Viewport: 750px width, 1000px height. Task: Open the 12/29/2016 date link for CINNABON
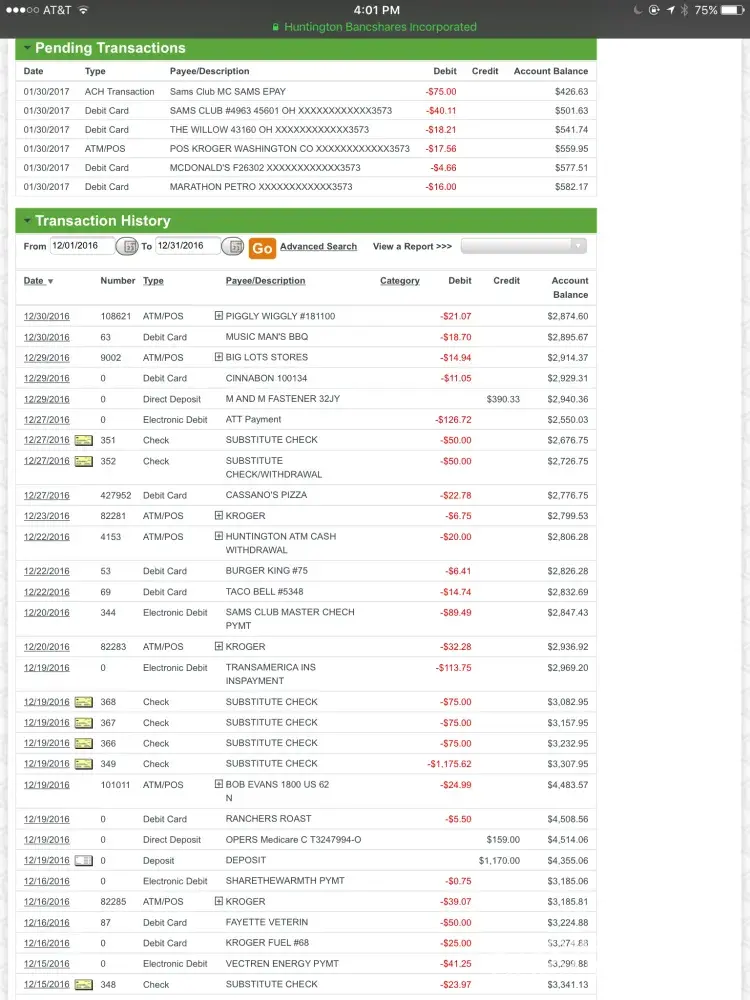[47, 378]
